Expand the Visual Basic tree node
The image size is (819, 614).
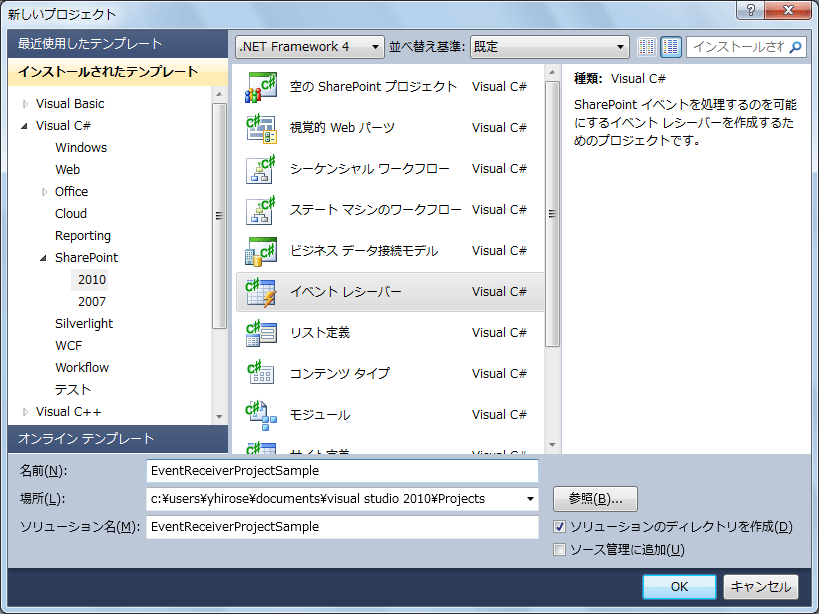pyautogui.click(x=25, y=104)
